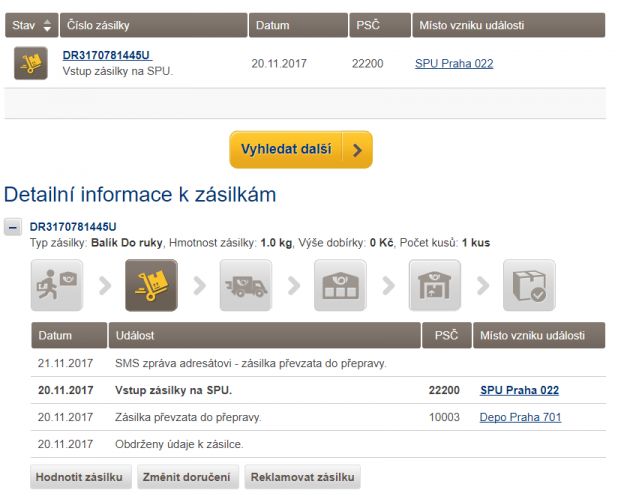Sort results by the Stav column arrows
The height and width of the screenshot is (499, 624).
point(47,25)
